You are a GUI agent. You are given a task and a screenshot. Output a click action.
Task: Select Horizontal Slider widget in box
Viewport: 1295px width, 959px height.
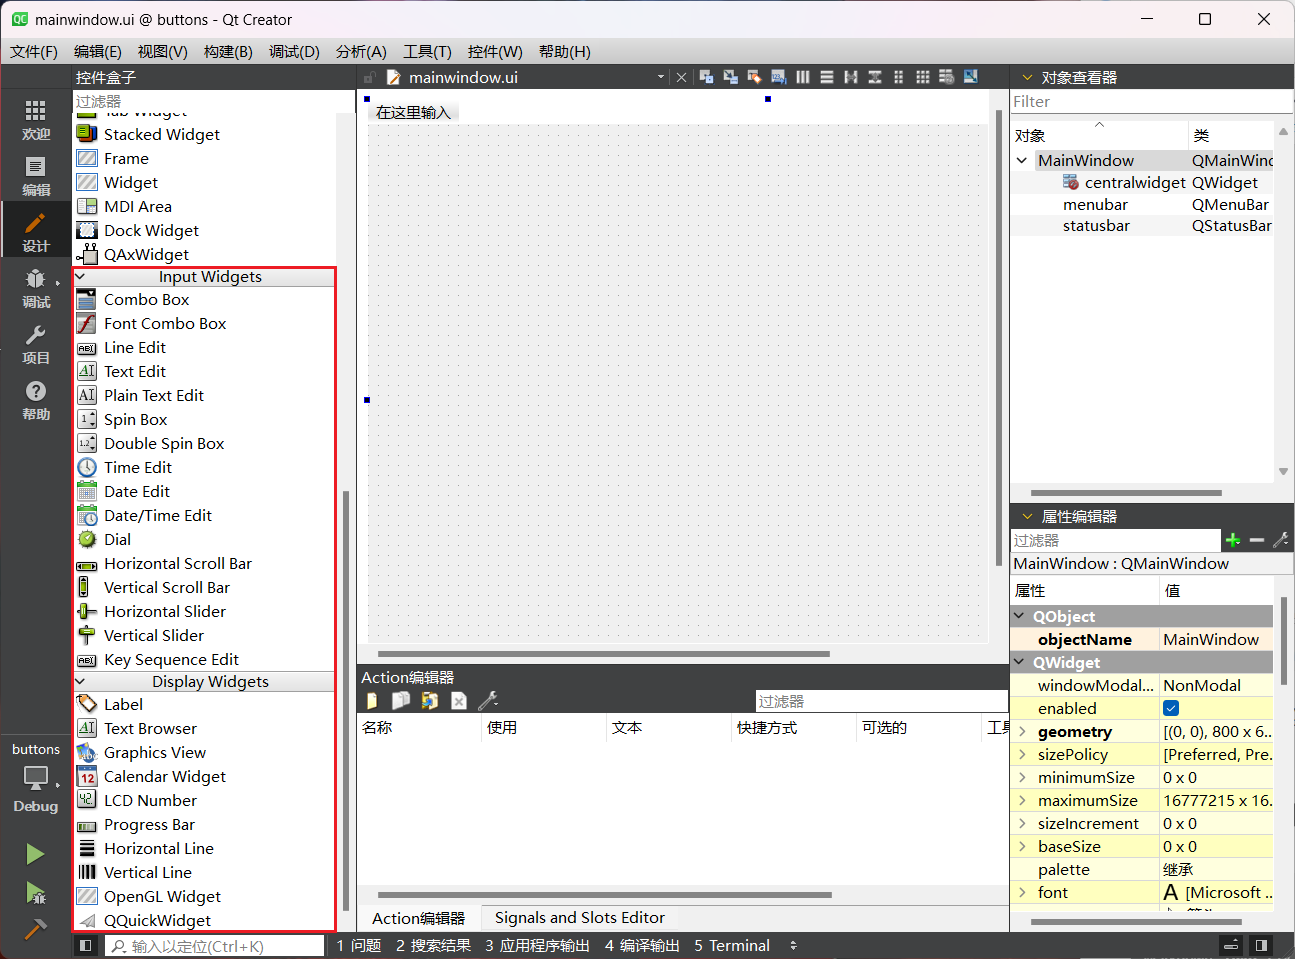[165, 611]
